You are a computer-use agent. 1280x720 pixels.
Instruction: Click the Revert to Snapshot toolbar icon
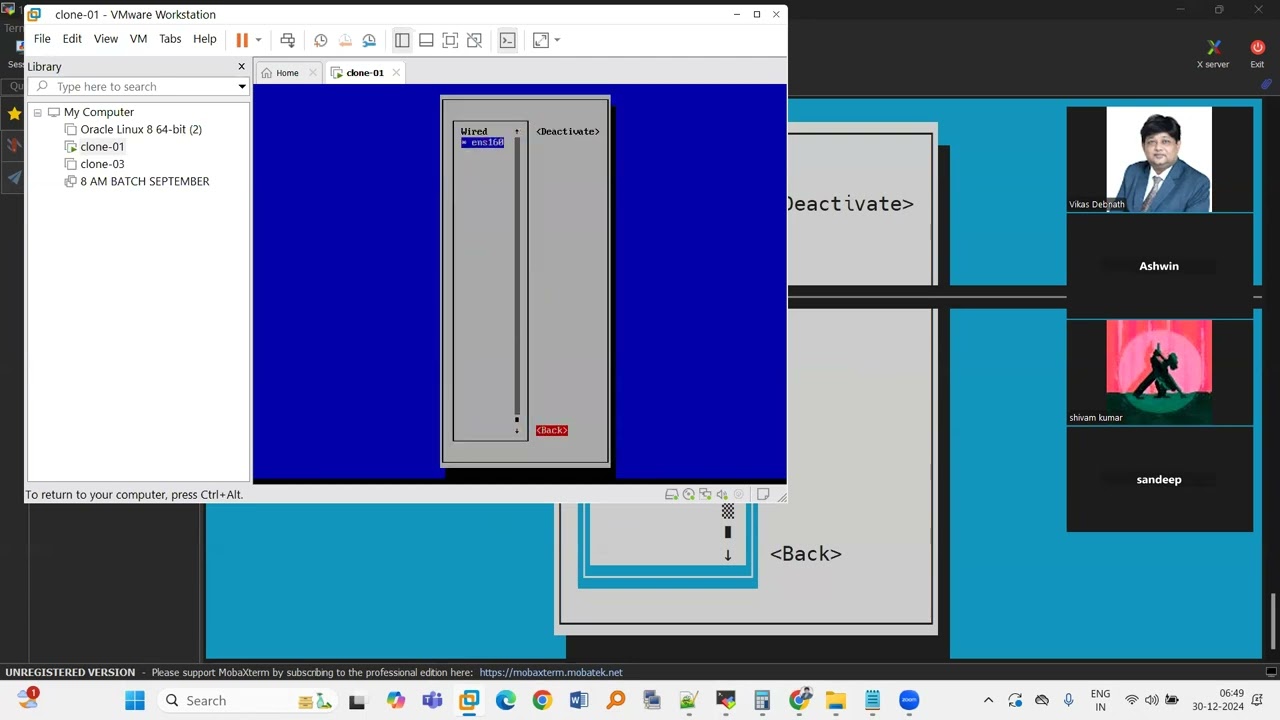tap(345, 40)
